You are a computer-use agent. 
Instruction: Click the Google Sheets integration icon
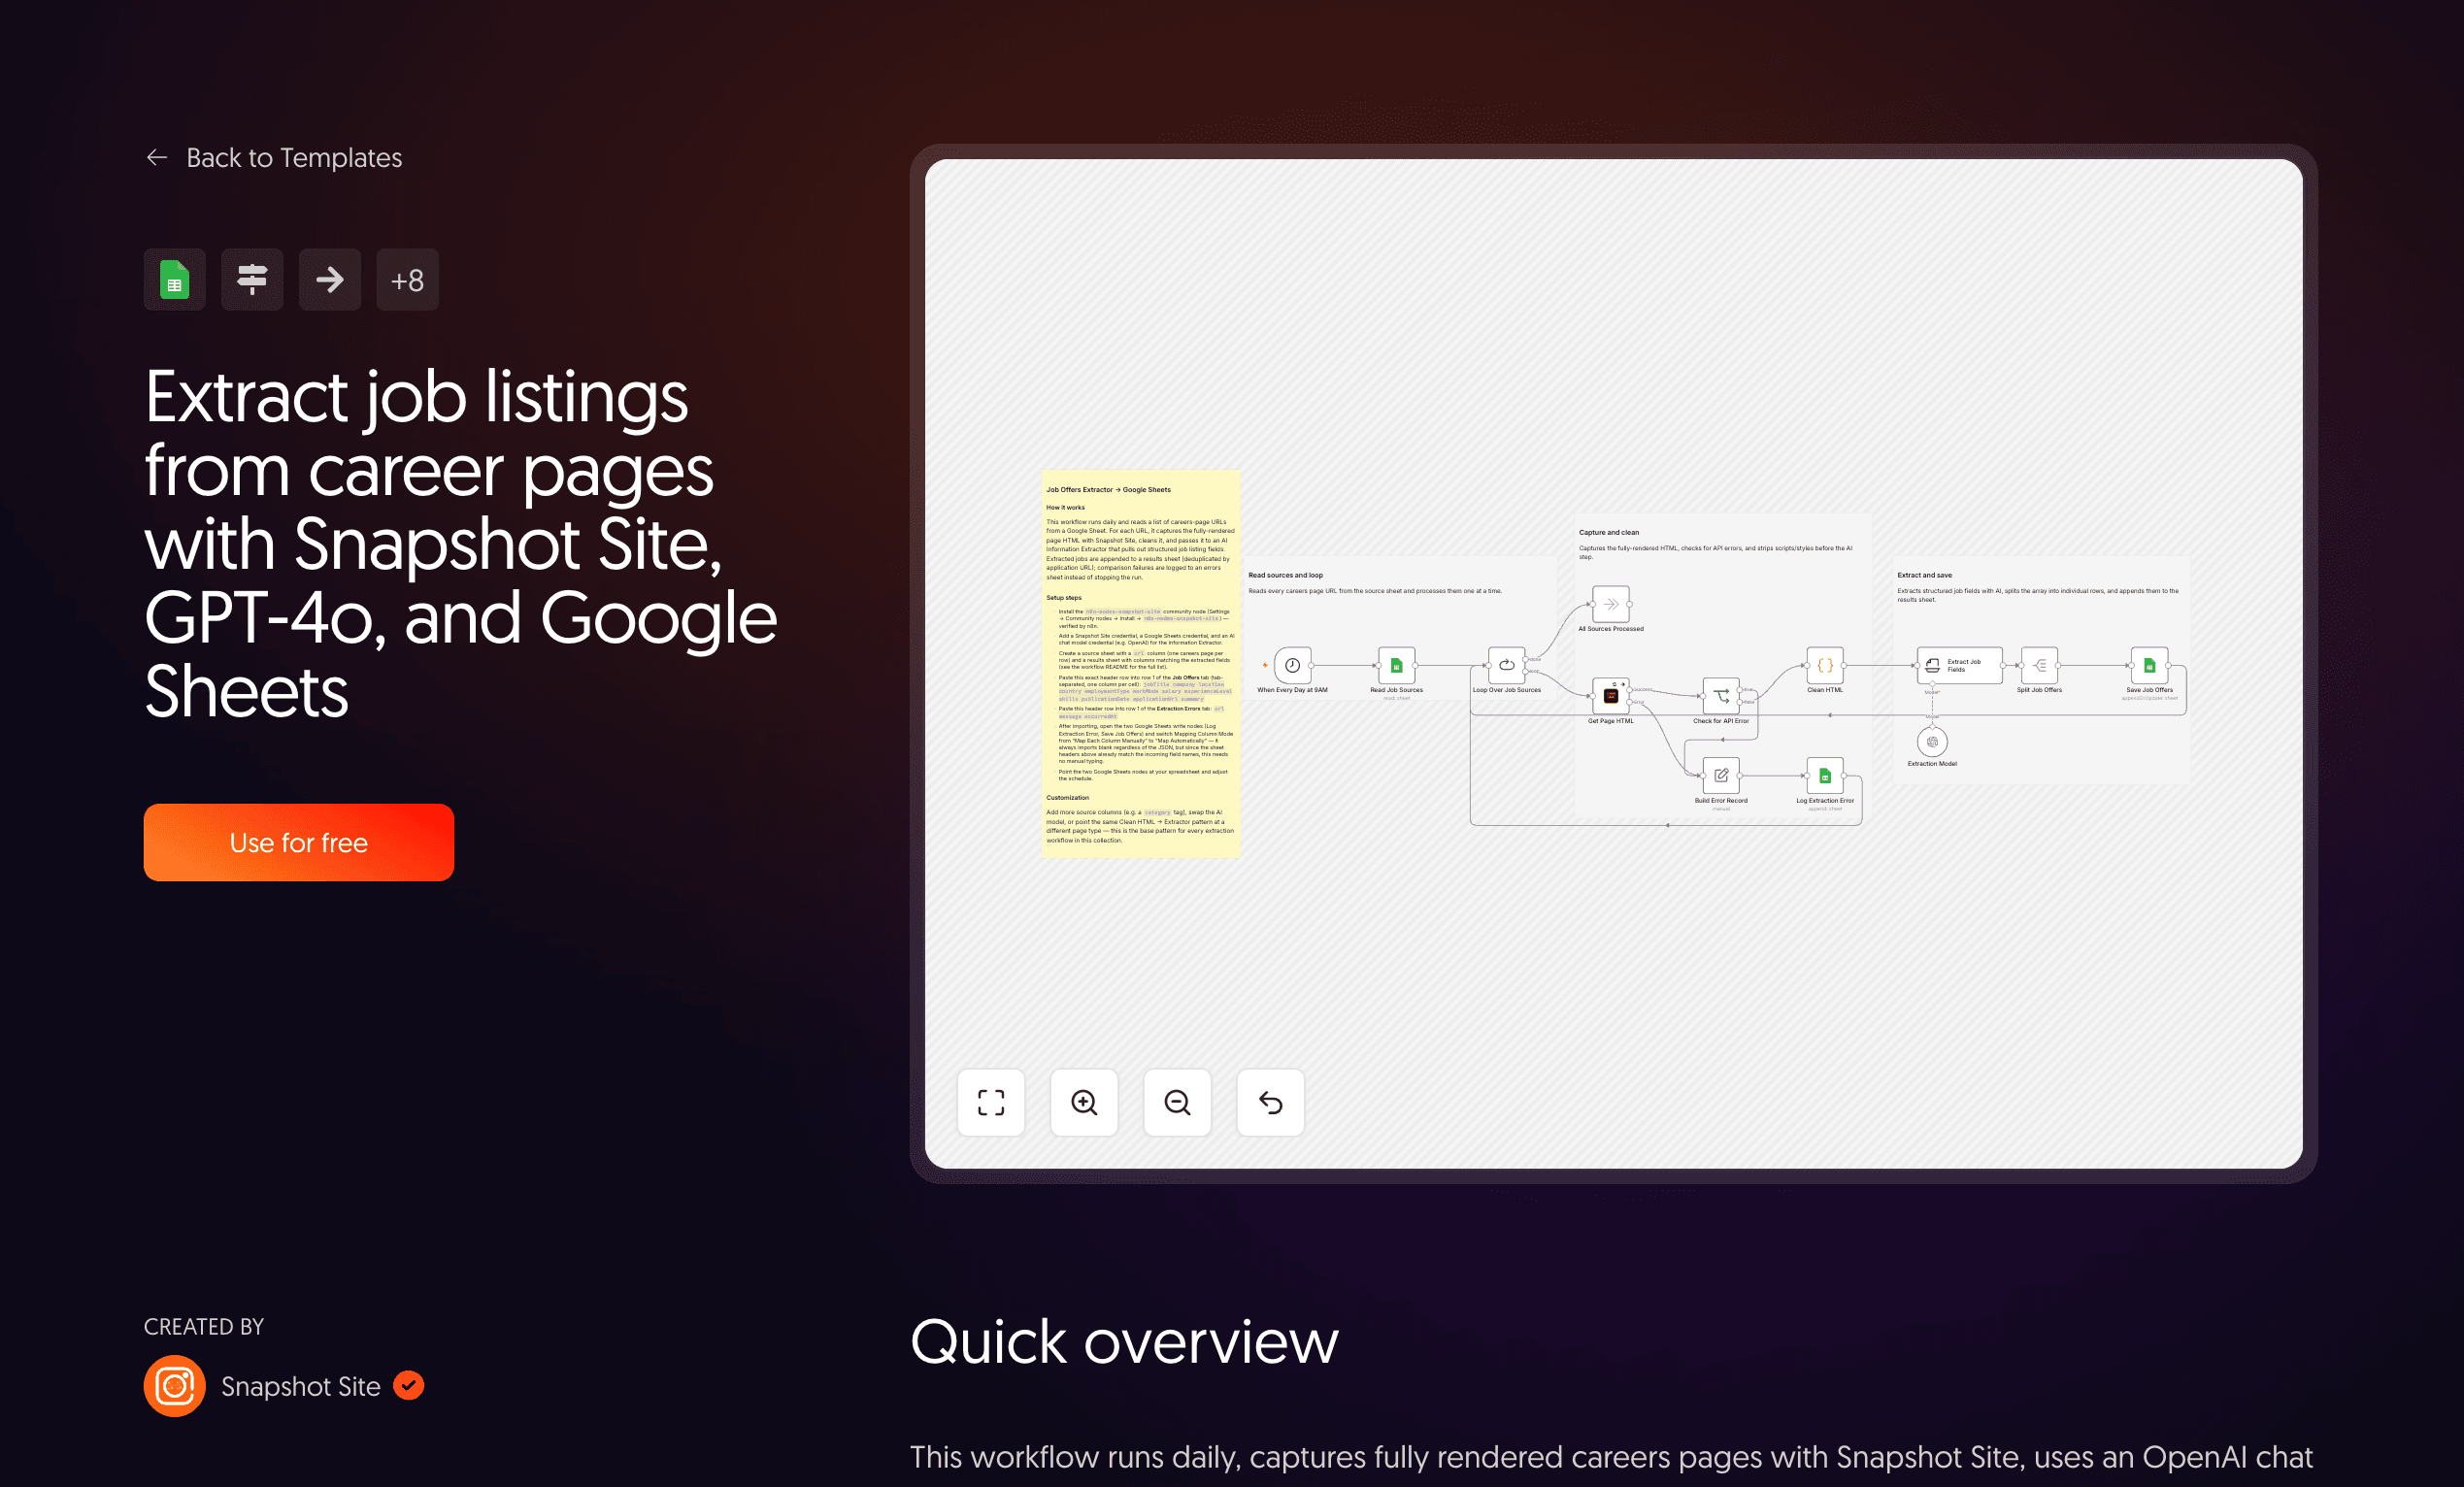[x=174, y=280]
